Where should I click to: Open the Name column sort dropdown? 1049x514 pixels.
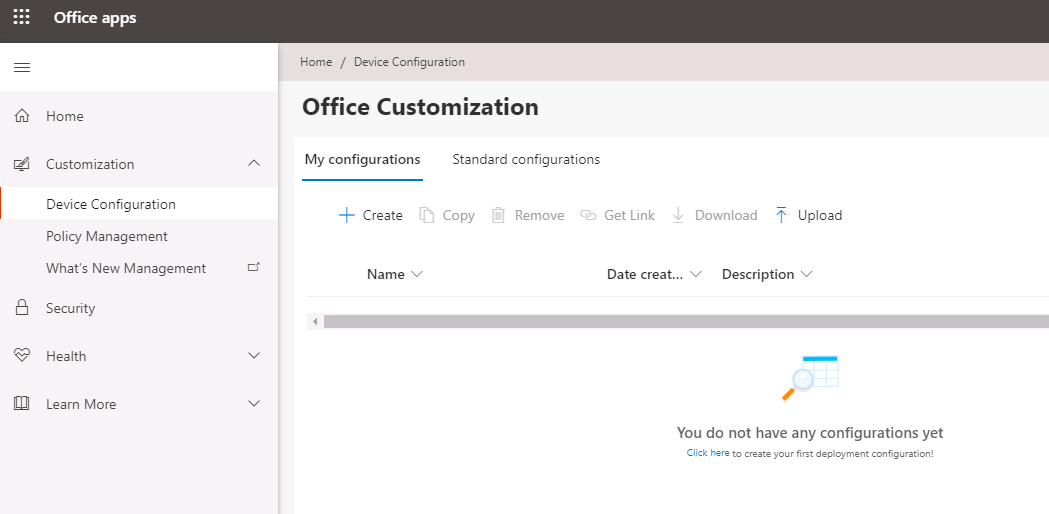click(417, 274)
